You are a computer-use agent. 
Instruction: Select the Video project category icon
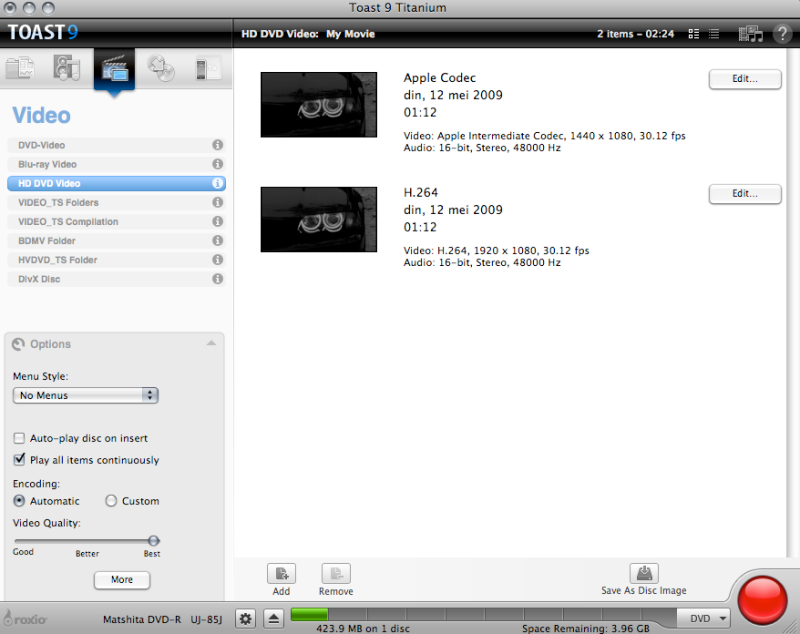[114, 69]
